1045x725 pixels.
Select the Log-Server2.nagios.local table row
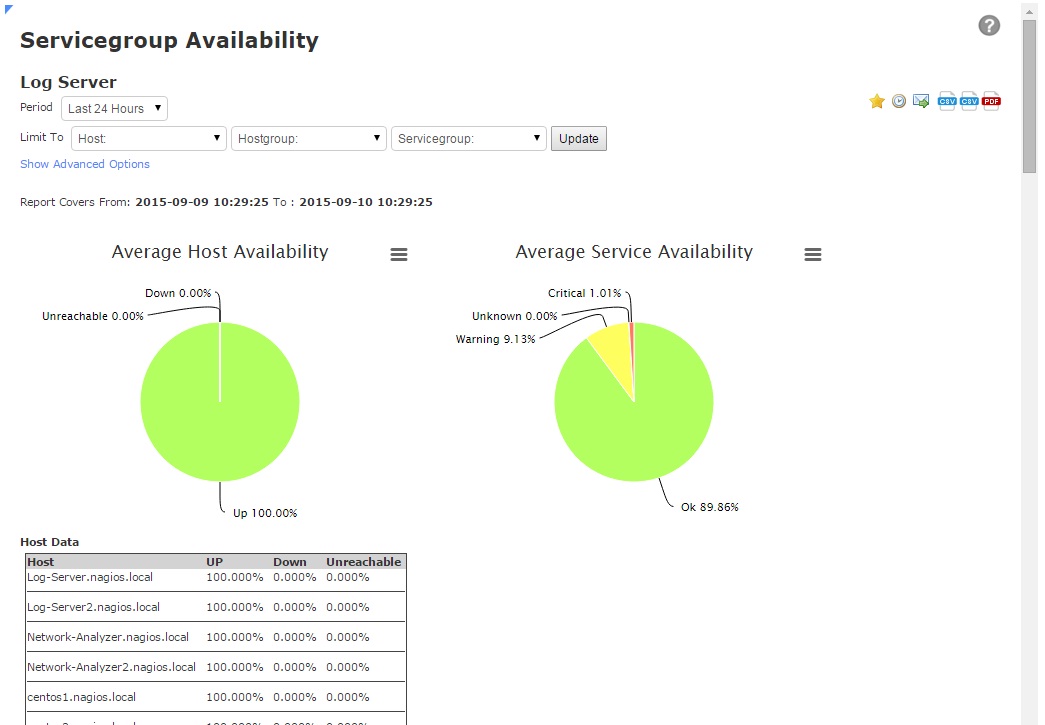click(x=93, y=607)
